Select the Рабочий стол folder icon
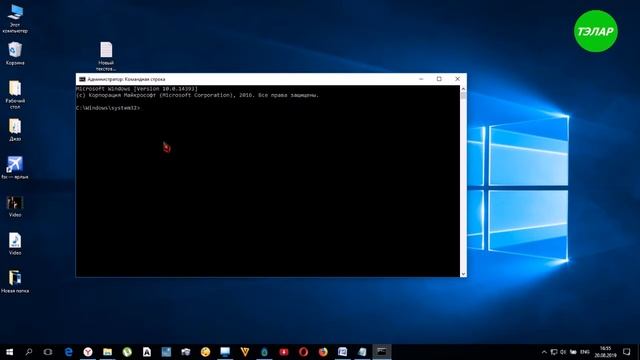 15,95
